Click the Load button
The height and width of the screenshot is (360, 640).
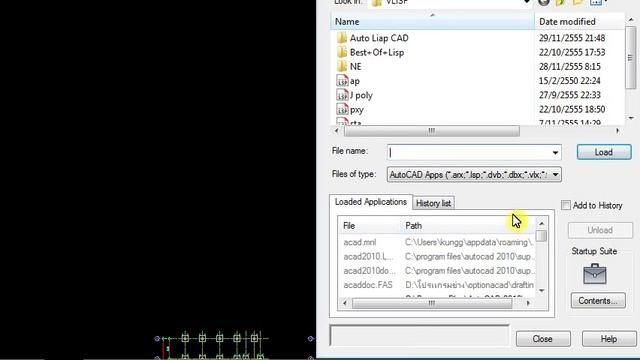(604, 152)
